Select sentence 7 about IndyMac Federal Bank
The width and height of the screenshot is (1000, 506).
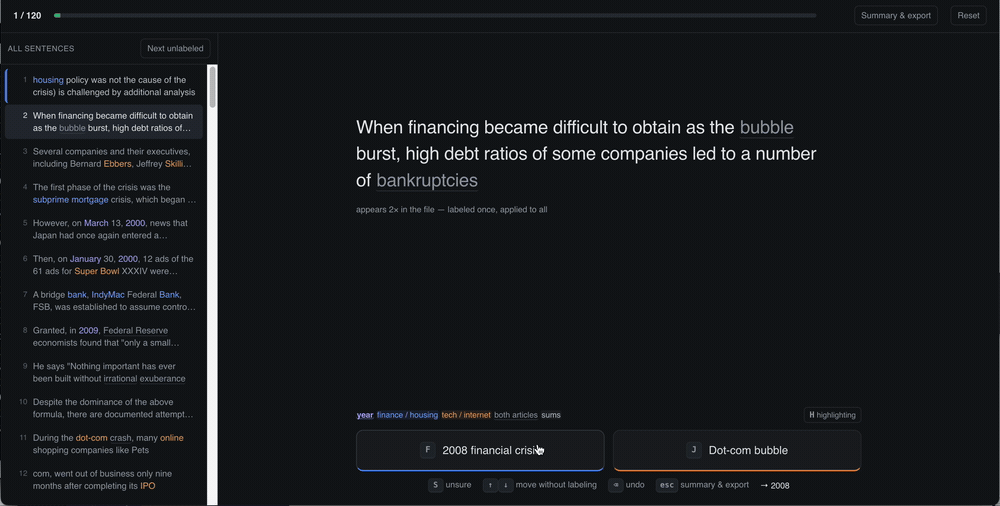104,301
